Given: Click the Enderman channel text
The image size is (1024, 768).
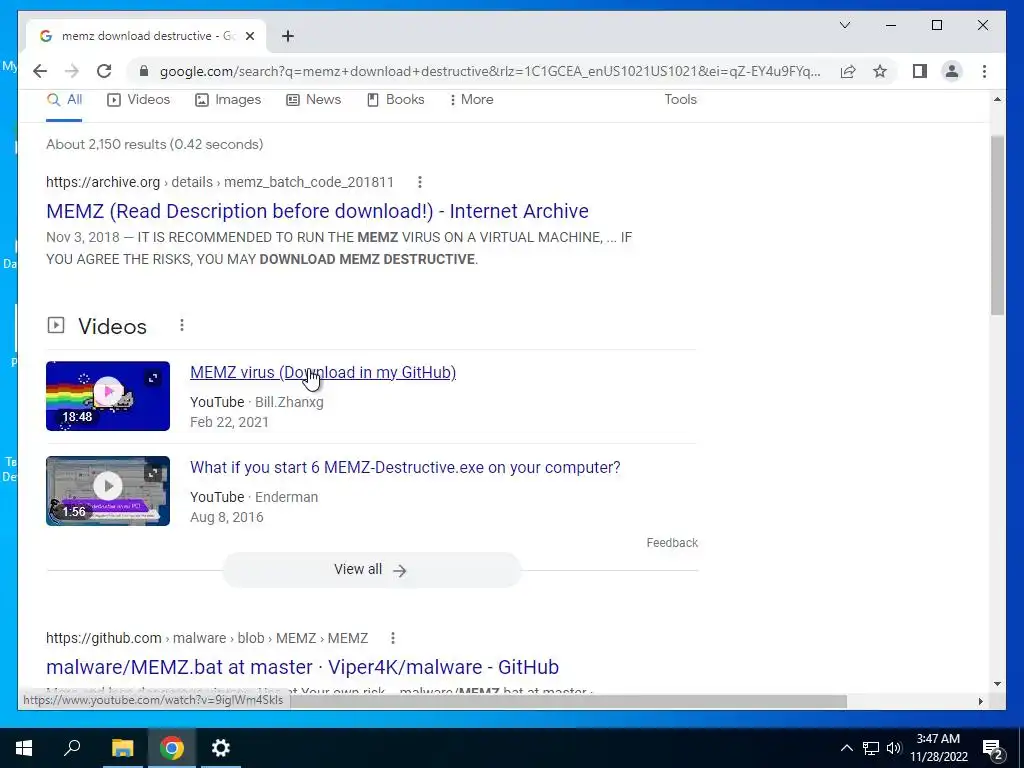Looking at the screenshot, I should [286, 497].
